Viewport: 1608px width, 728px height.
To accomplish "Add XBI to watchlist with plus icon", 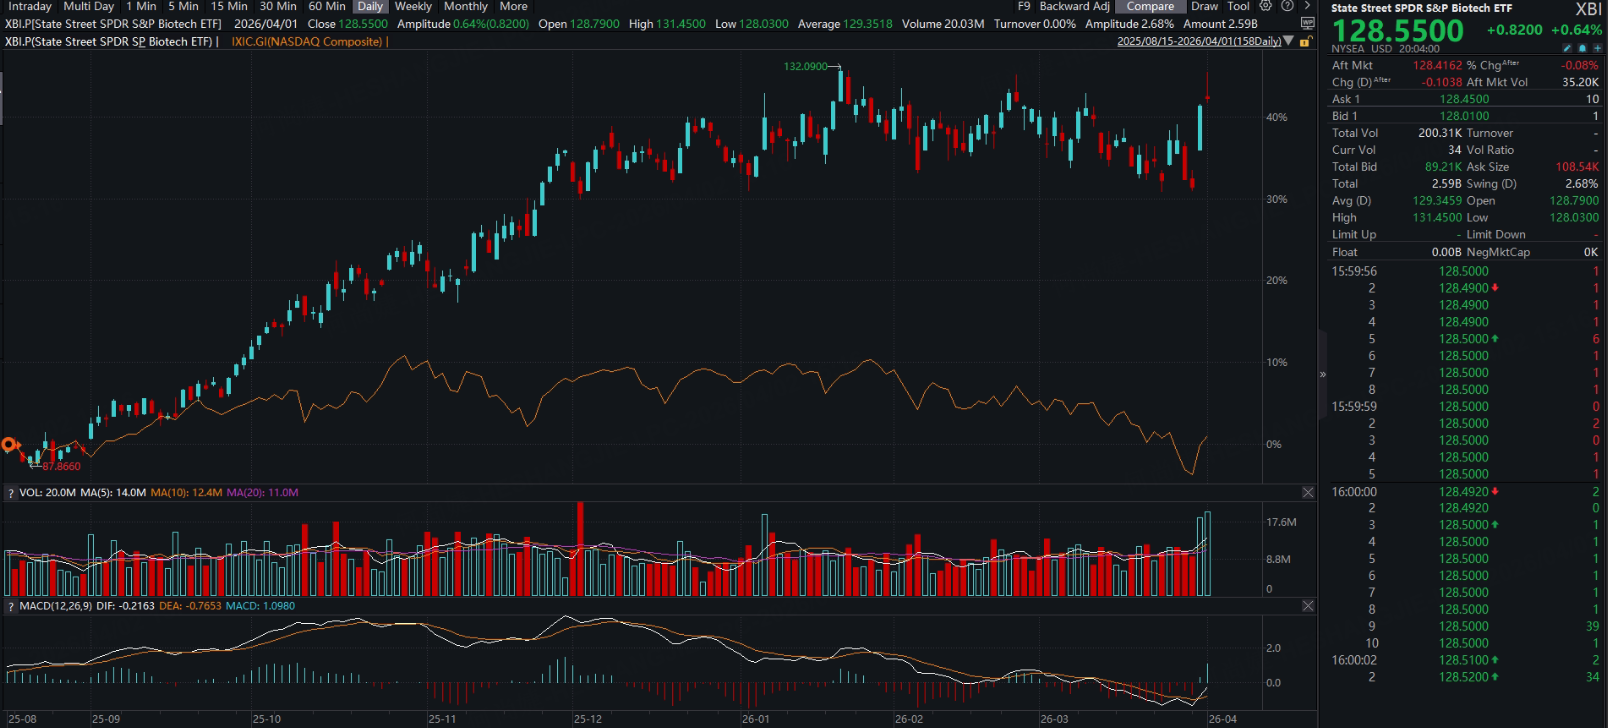I will pos(1597,48).
